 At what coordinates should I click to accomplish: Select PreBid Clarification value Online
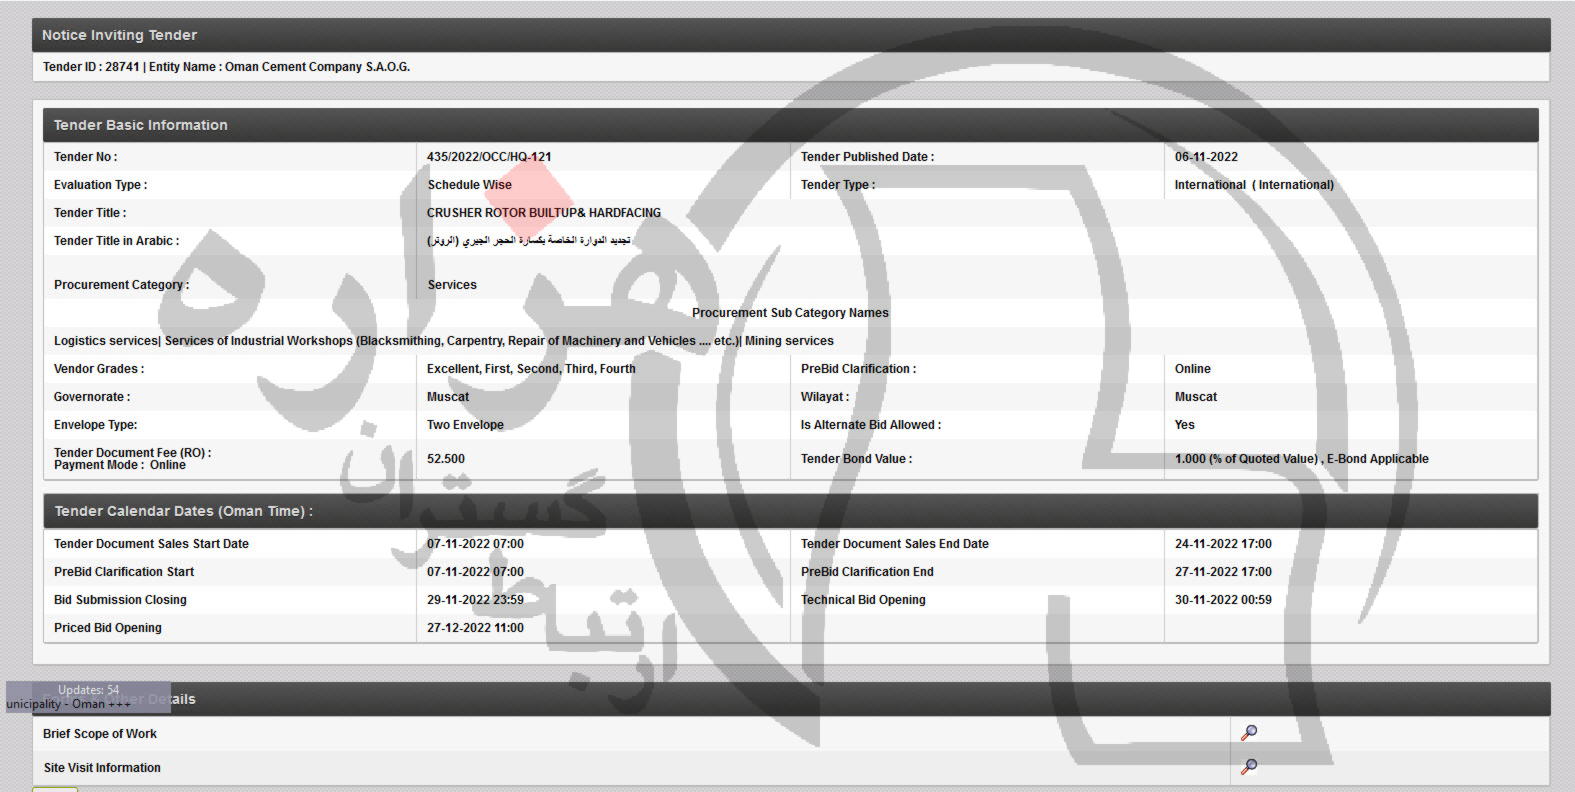pyautogui.click(x=1193, y=369)
